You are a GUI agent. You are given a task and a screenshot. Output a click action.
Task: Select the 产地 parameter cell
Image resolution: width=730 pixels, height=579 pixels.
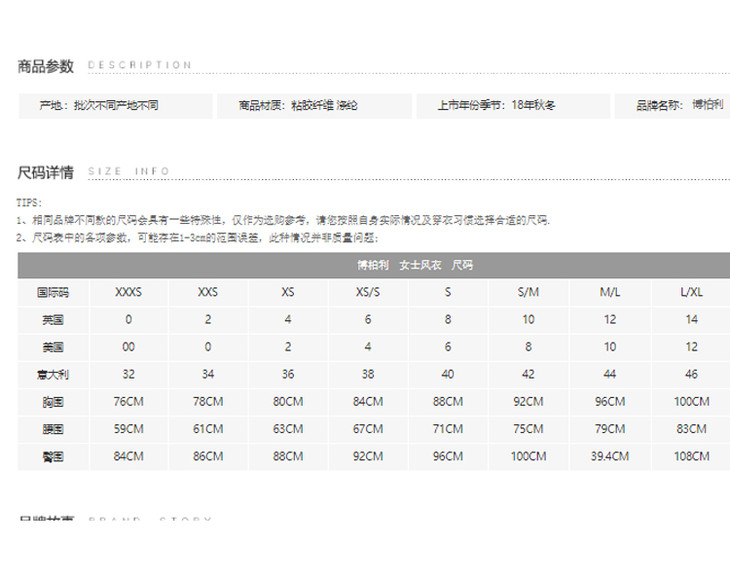tap(115, 105)
